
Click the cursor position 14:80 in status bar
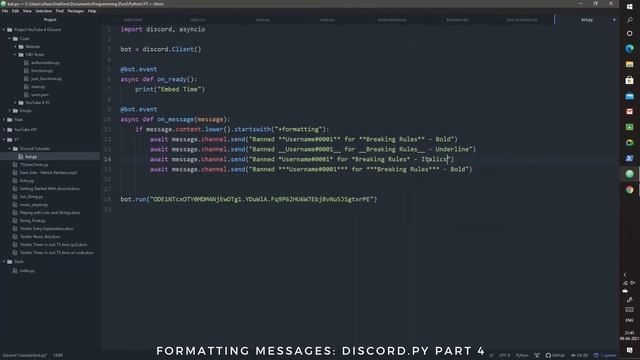(58, 356)
